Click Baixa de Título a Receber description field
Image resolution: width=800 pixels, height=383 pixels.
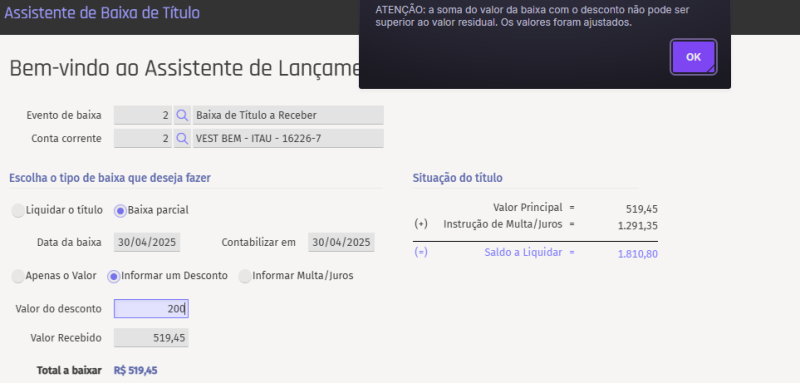(288, 115)
